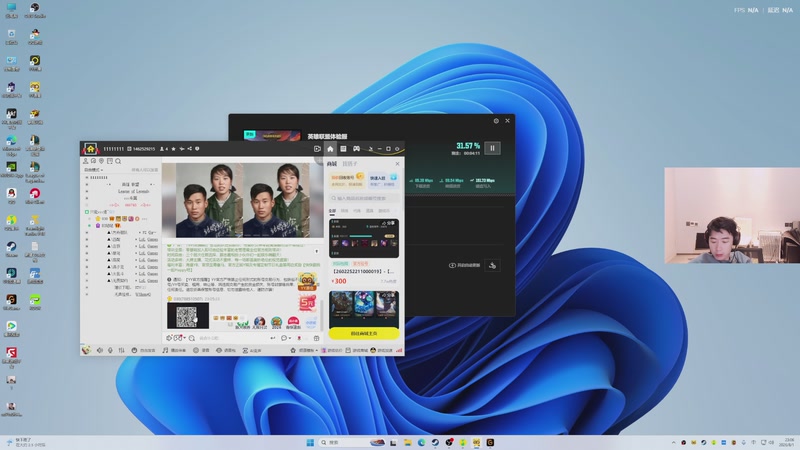Click the colorized couple photo in chat

pyautogui.click(x=242, y=201)
